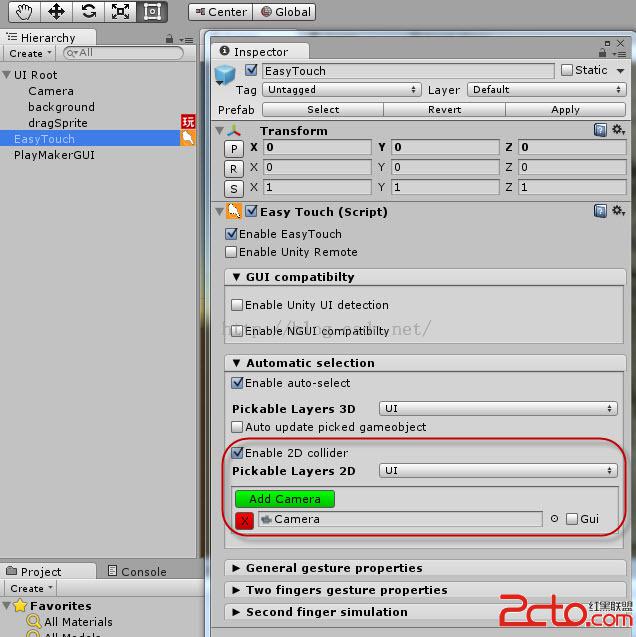The width and height of the screenshot is (636, 637).
Task: Click the Hierarchy search field
Action: coord(123,53)
